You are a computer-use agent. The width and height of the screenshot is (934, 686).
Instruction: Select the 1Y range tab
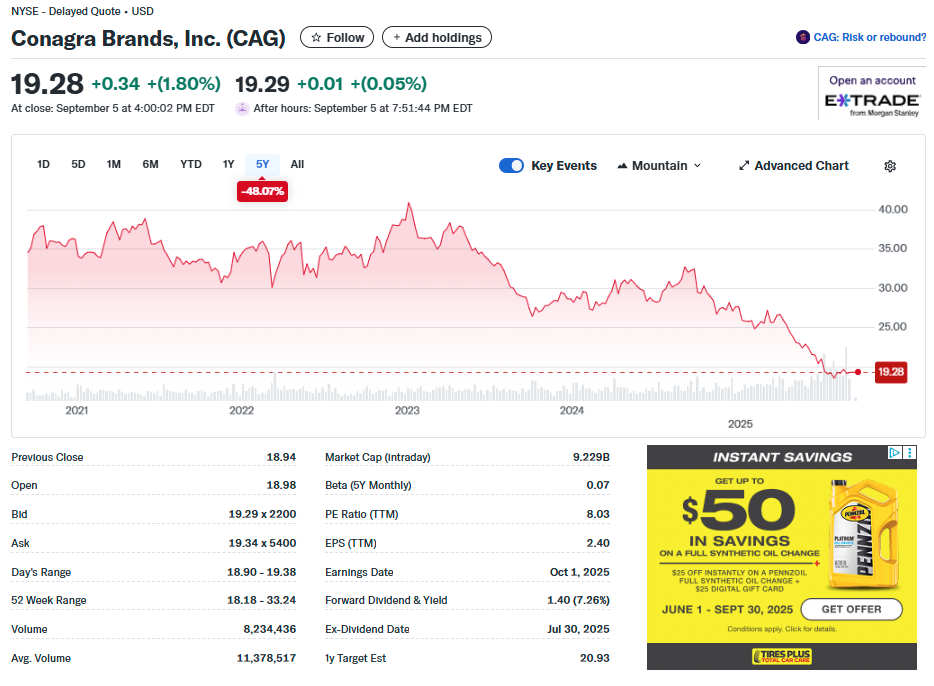point(228,164)
